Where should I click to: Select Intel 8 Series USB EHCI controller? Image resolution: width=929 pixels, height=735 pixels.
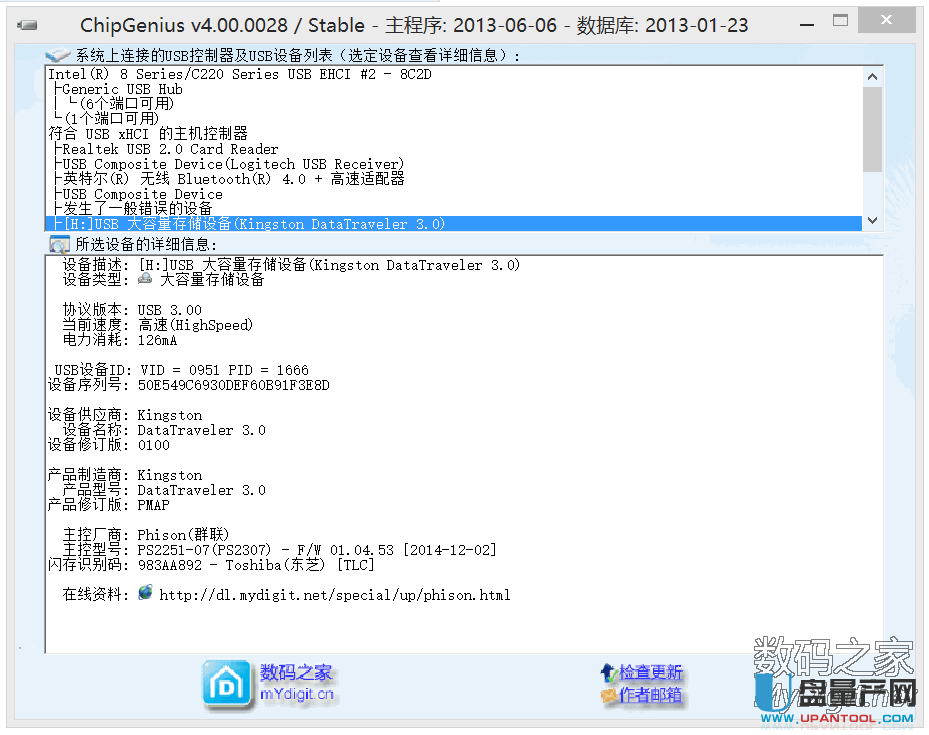click(x=240, y=74)
